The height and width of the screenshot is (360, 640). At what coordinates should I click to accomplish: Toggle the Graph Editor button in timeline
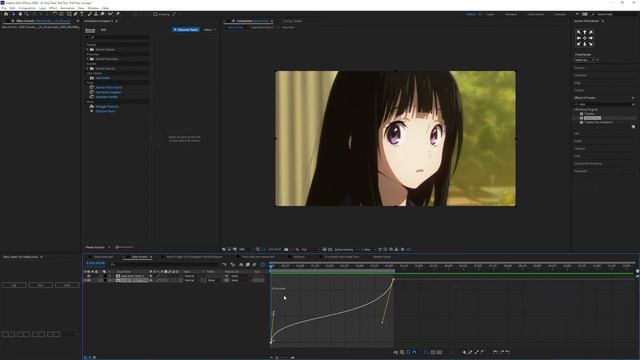pyautogui.click(x=262, y=264)
